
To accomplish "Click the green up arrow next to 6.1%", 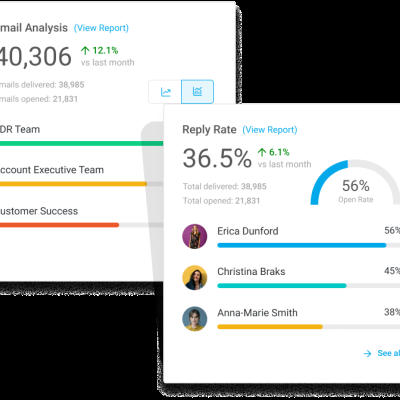I will coord(262,152).
